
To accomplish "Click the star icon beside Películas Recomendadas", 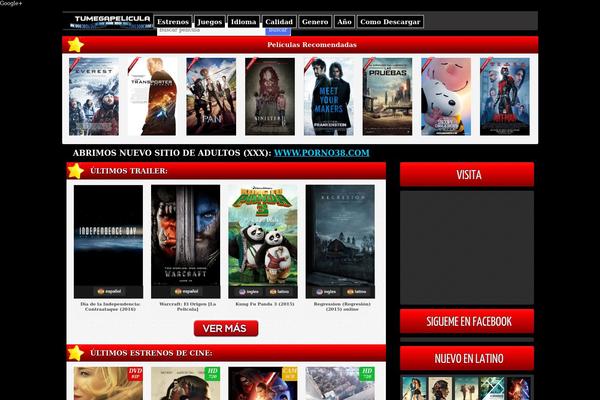I will click(x=75, y=45).
